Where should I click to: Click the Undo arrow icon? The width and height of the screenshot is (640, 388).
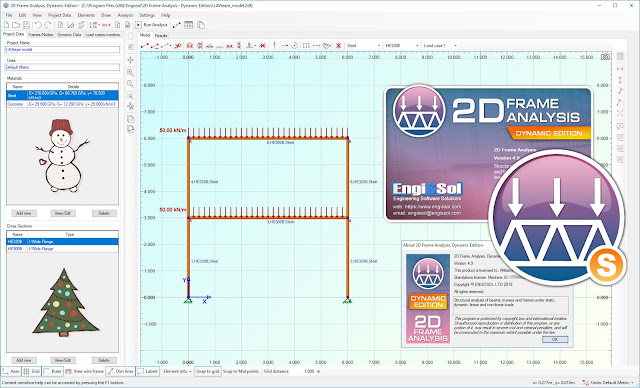[38, 25]
